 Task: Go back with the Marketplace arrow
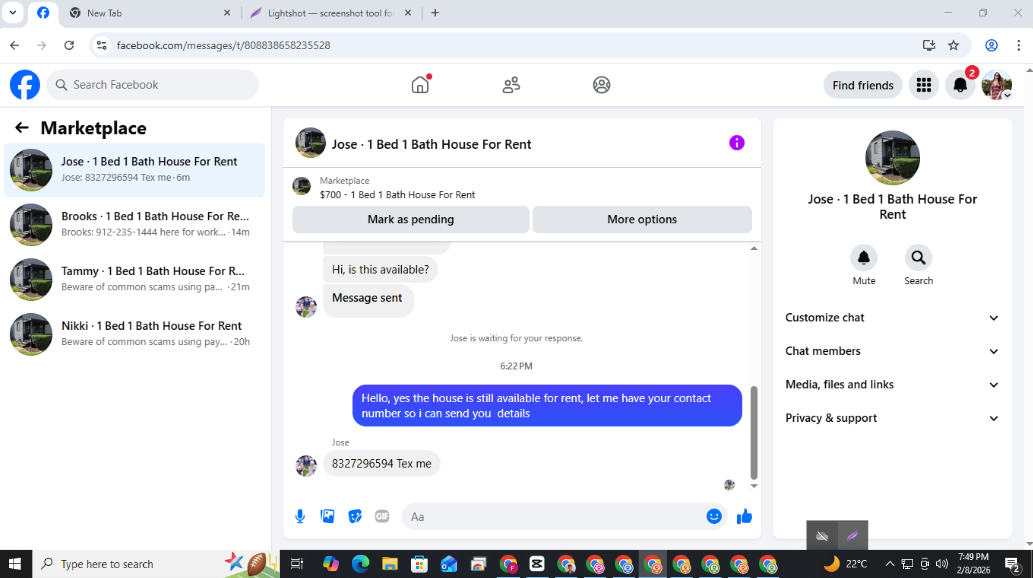22,128
